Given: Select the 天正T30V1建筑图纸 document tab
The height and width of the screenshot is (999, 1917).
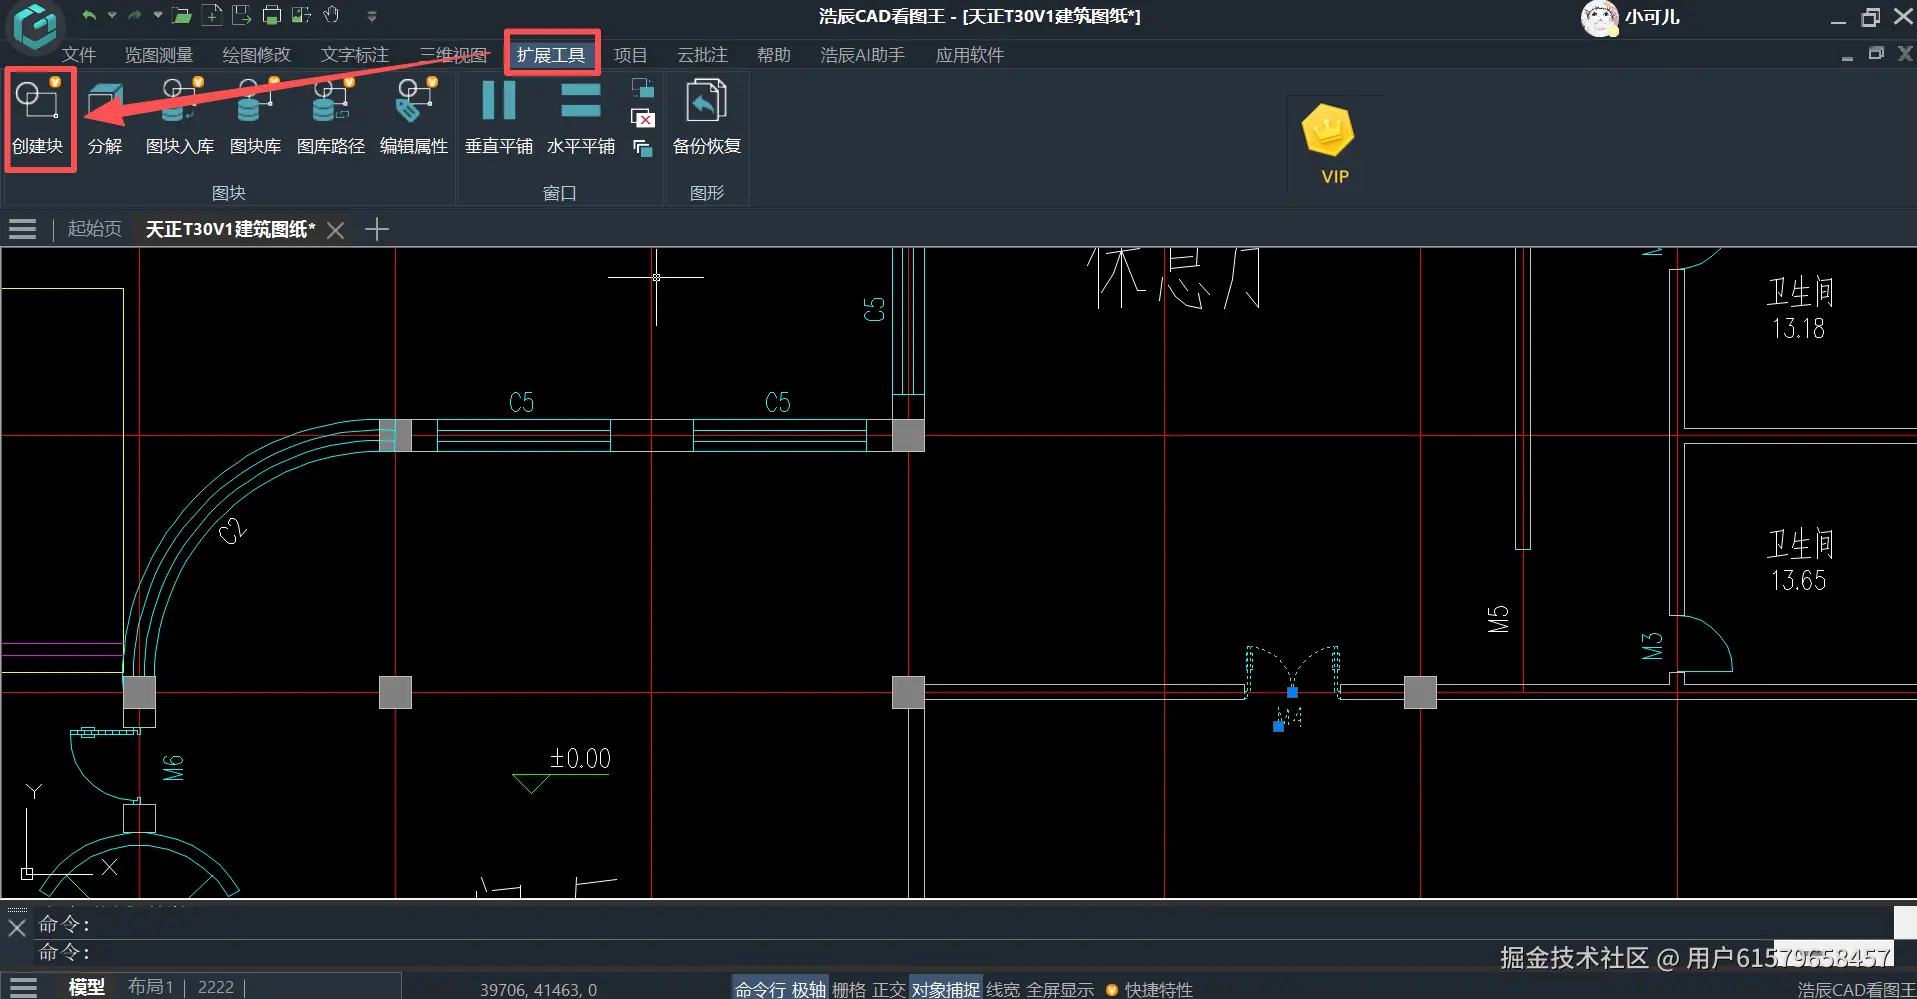Looking at the screenshot, I should (230, 229).
